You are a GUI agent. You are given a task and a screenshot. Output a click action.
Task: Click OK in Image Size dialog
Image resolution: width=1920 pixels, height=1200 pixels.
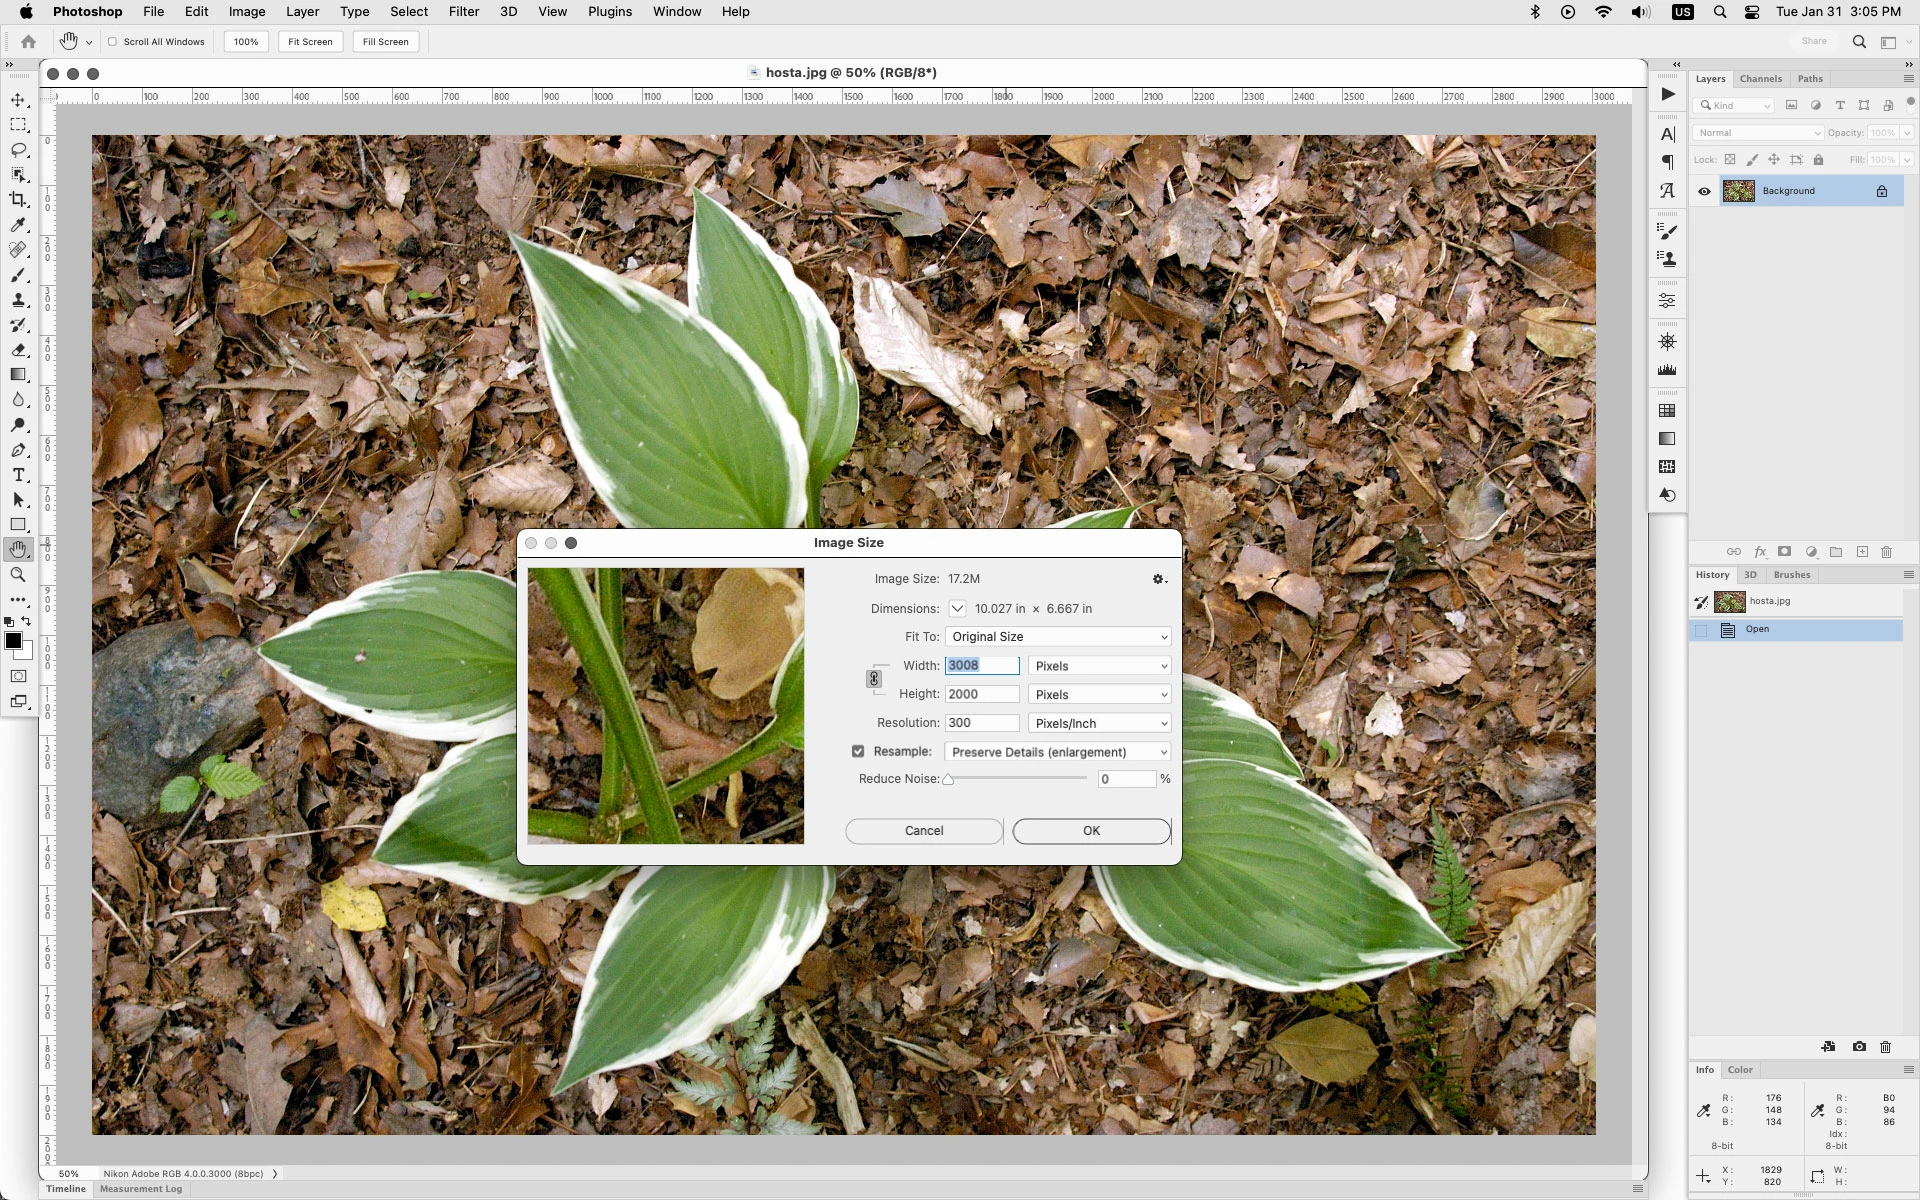1091,831
